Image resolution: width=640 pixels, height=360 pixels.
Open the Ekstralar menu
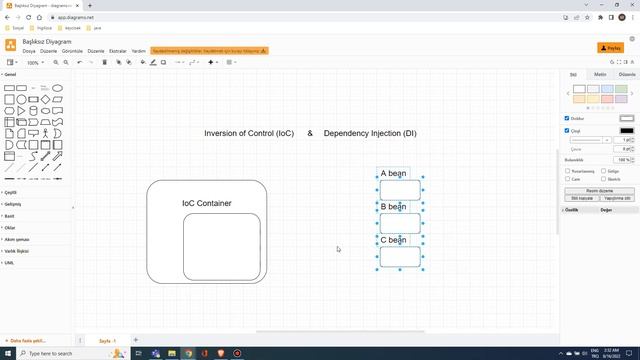coord(118,51)
